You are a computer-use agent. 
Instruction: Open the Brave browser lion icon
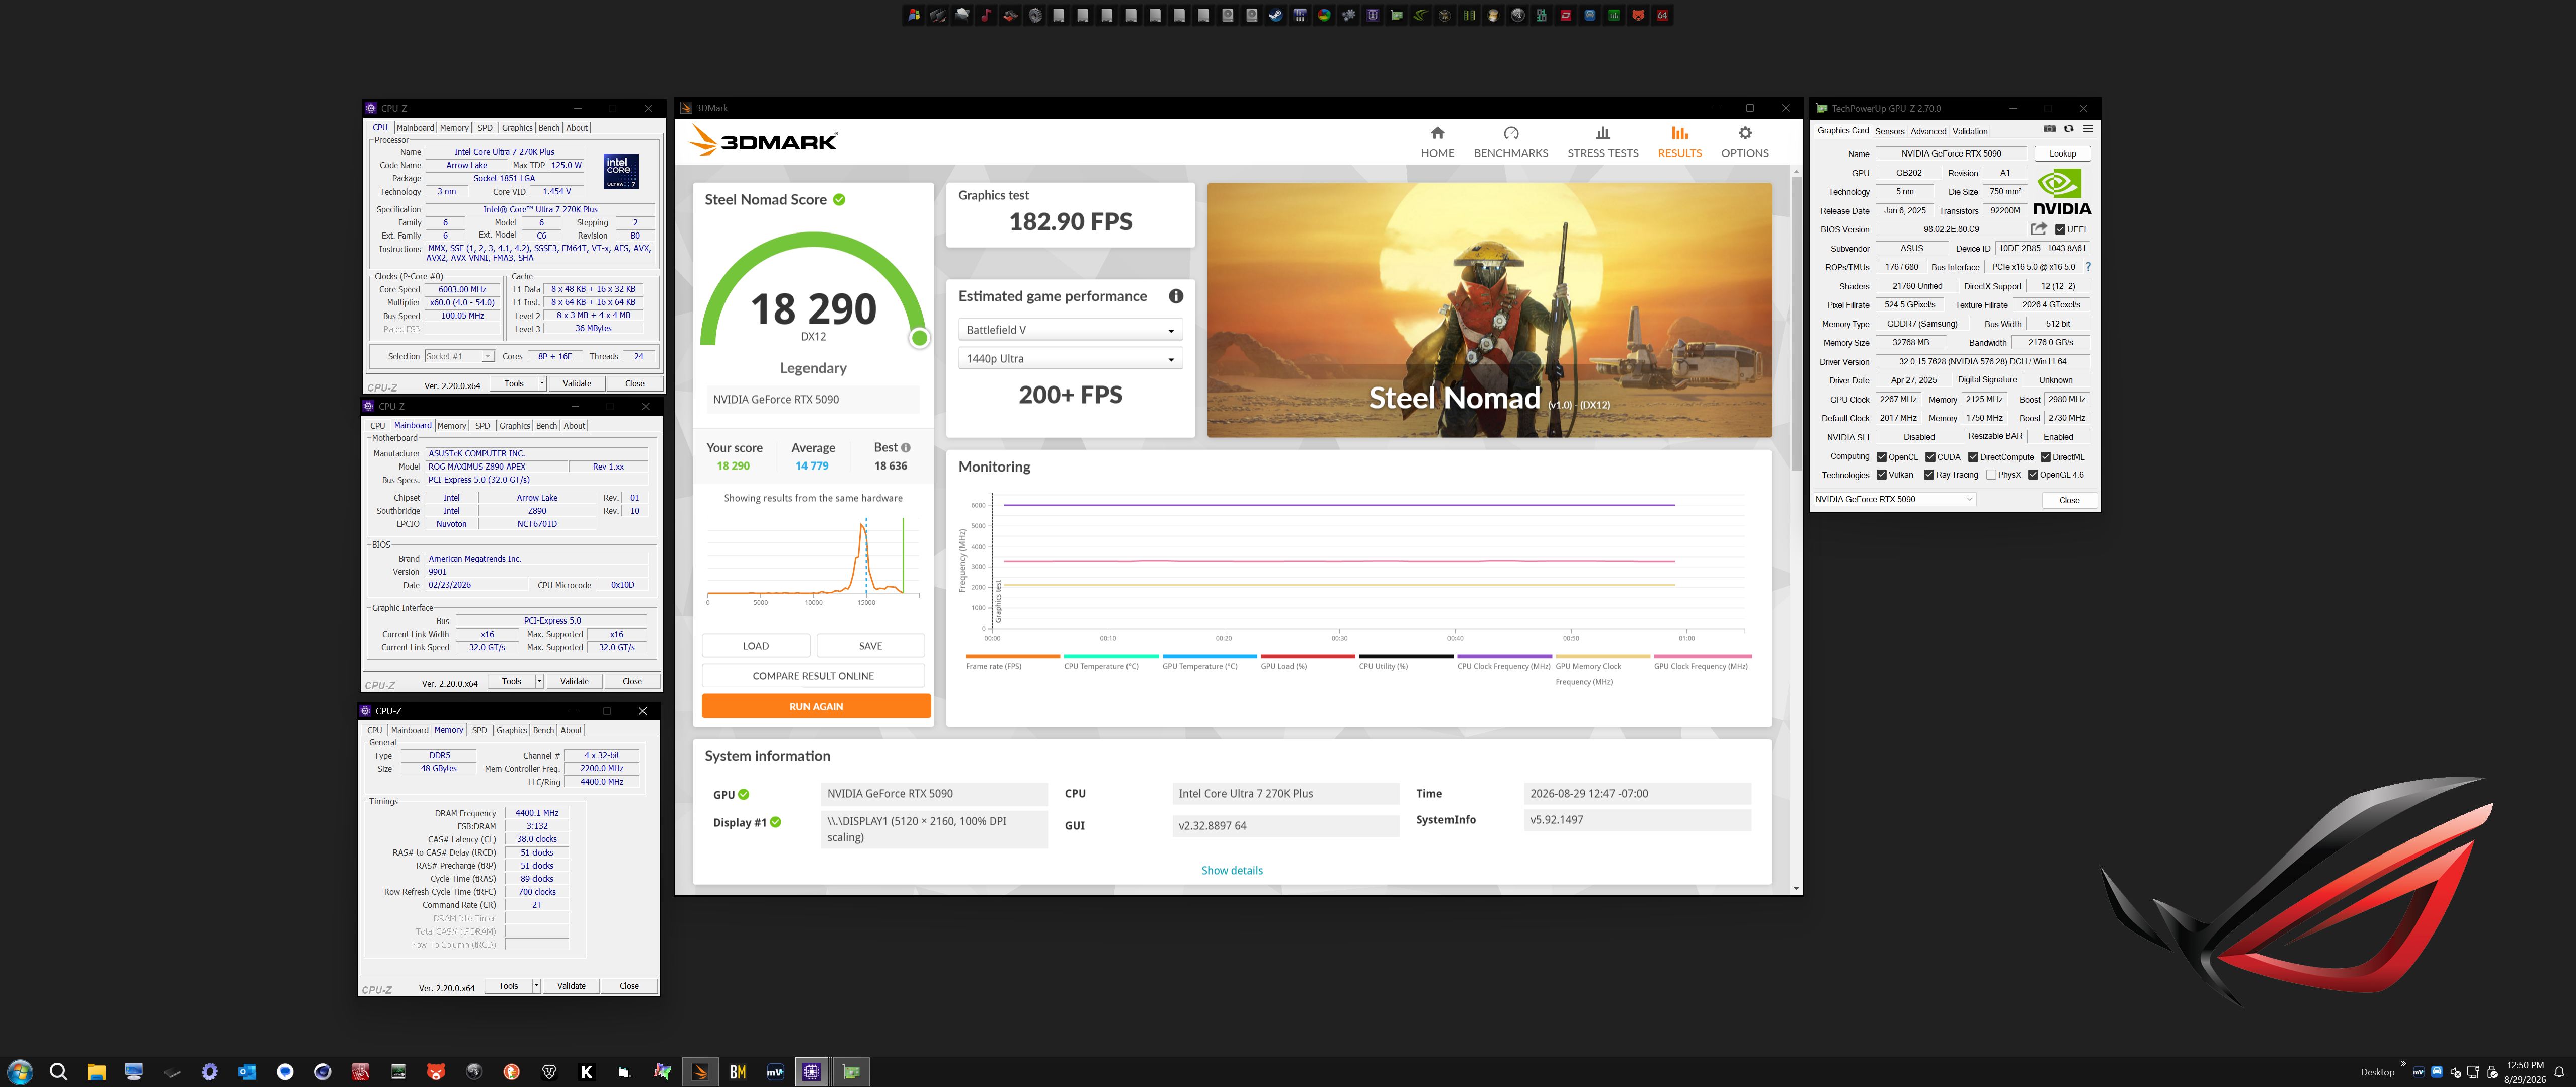[x=549, y=1072]
